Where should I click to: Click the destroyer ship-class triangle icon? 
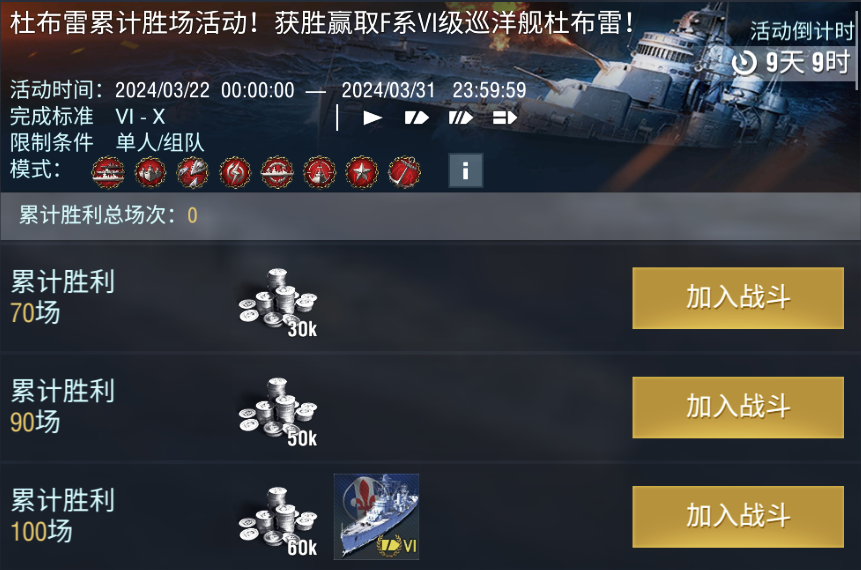click(372, 118)
